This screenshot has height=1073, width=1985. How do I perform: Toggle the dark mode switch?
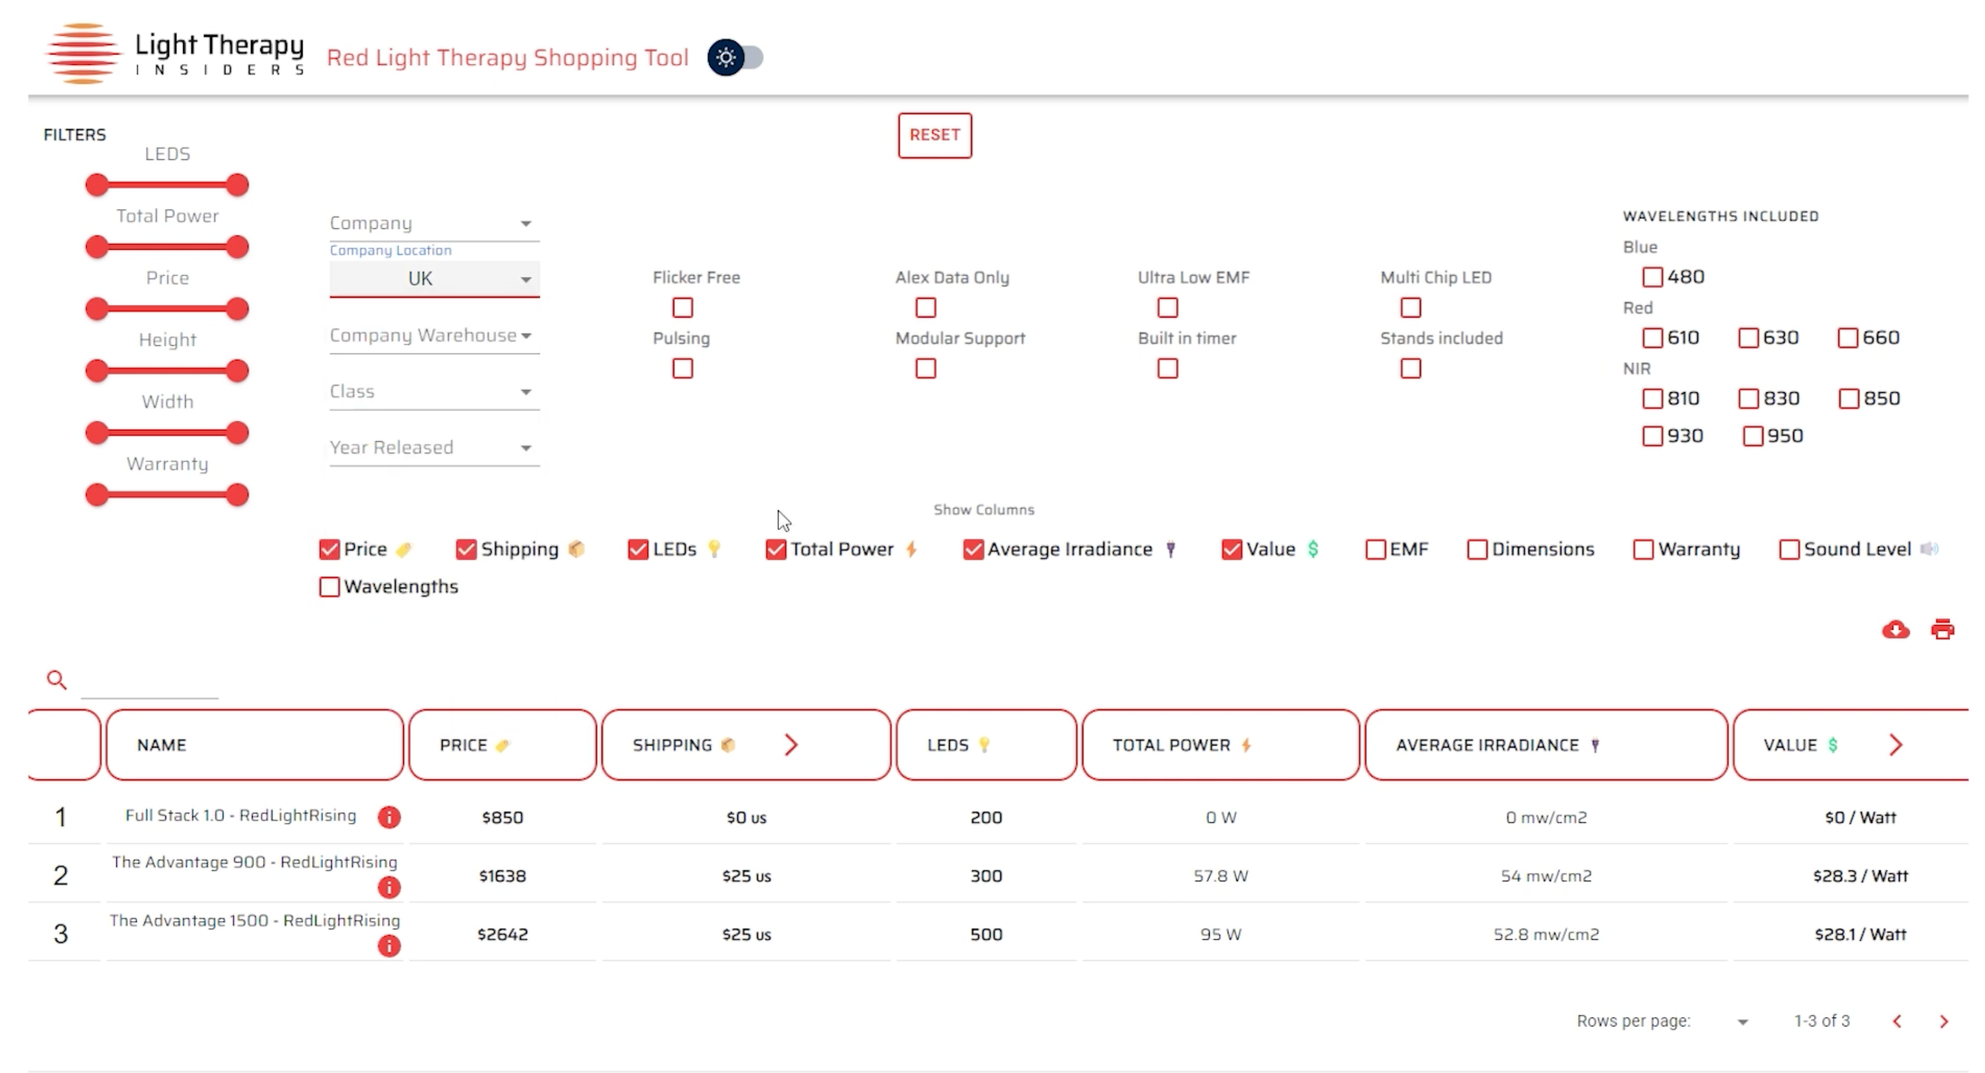[735, 58]
